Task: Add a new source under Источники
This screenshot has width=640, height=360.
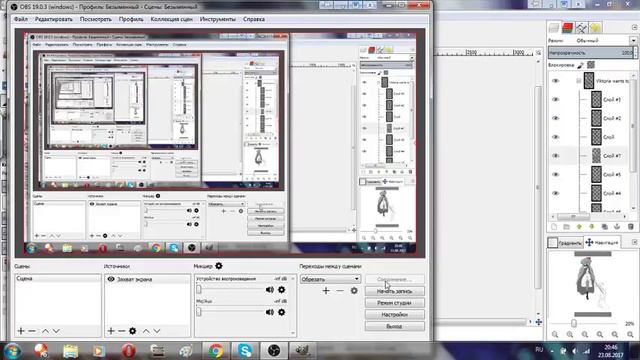Action: pos(111,331)
